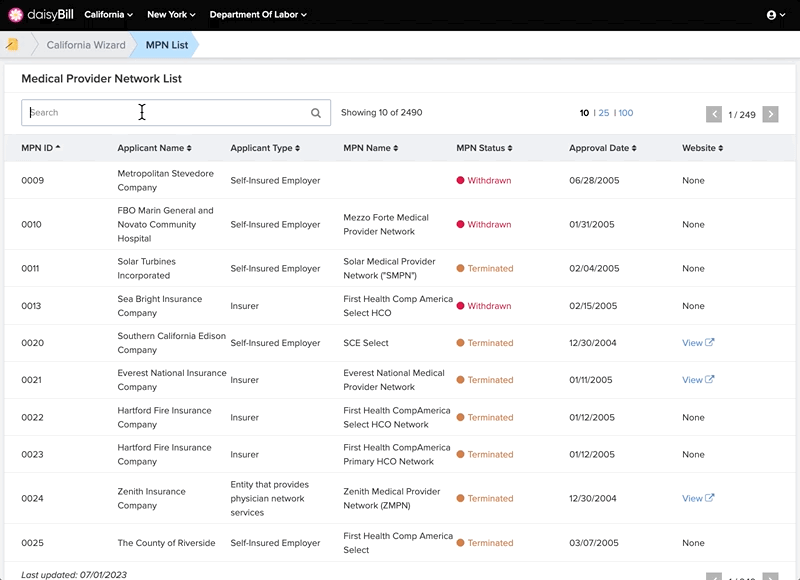Click Everest National Insurance Company applicant
Image resolution: width=800 pixels, height=580 pixels.
[x=172, y=380]
